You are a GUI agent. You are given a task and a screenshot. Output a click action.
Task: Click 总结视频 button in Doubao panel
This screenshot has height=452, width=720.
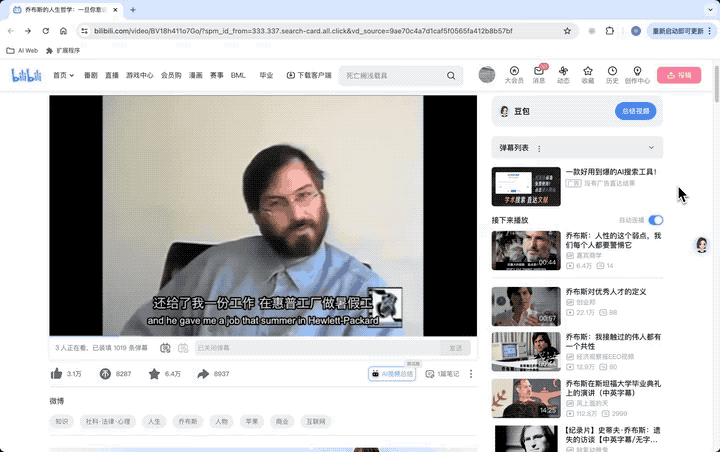(x=636, y=111)
